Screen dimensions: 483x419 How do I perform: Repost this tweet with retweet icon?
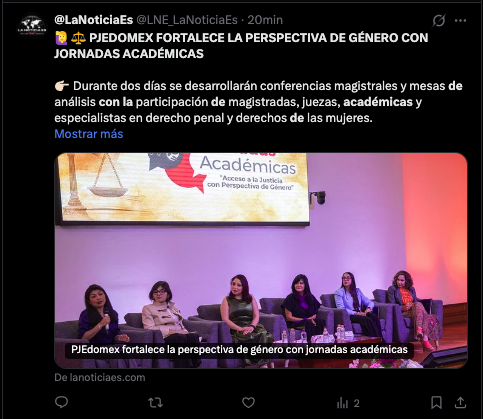coord(155,403)
